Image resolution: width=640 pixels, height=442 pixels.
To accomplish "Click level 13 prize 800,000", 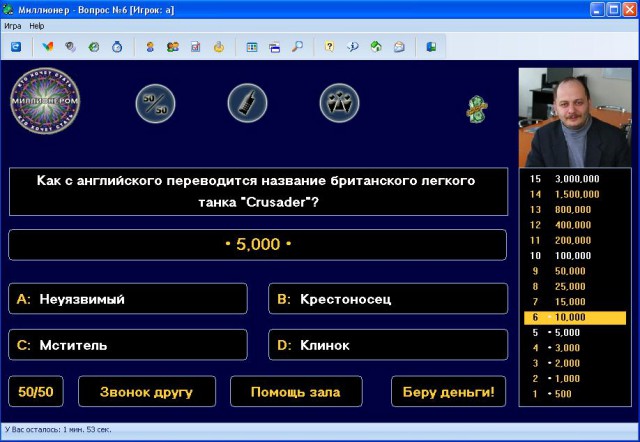I will tap(560, 210).
